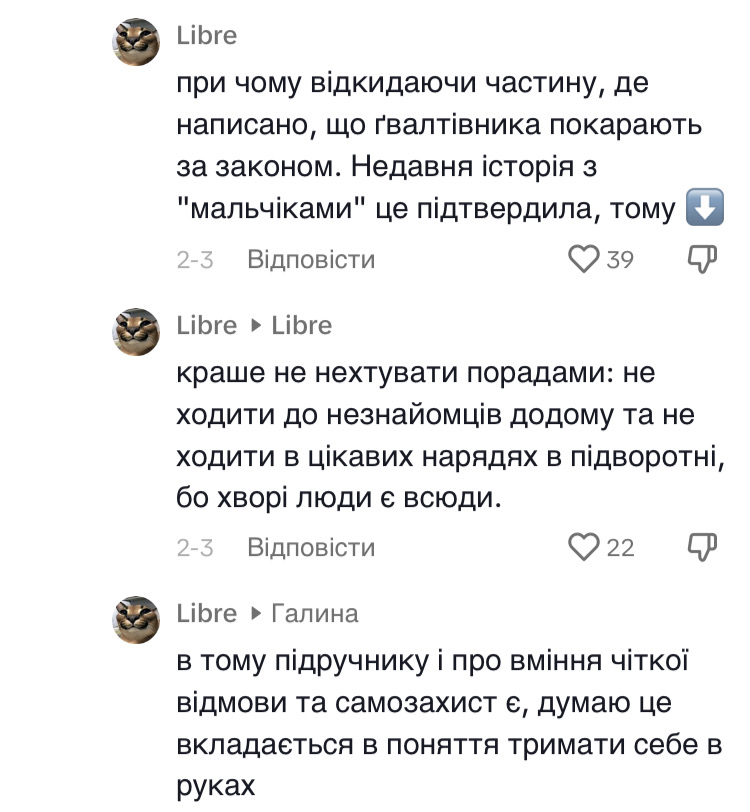Open Libre's avatar on the reply to Галина

(x=136, y=619)
